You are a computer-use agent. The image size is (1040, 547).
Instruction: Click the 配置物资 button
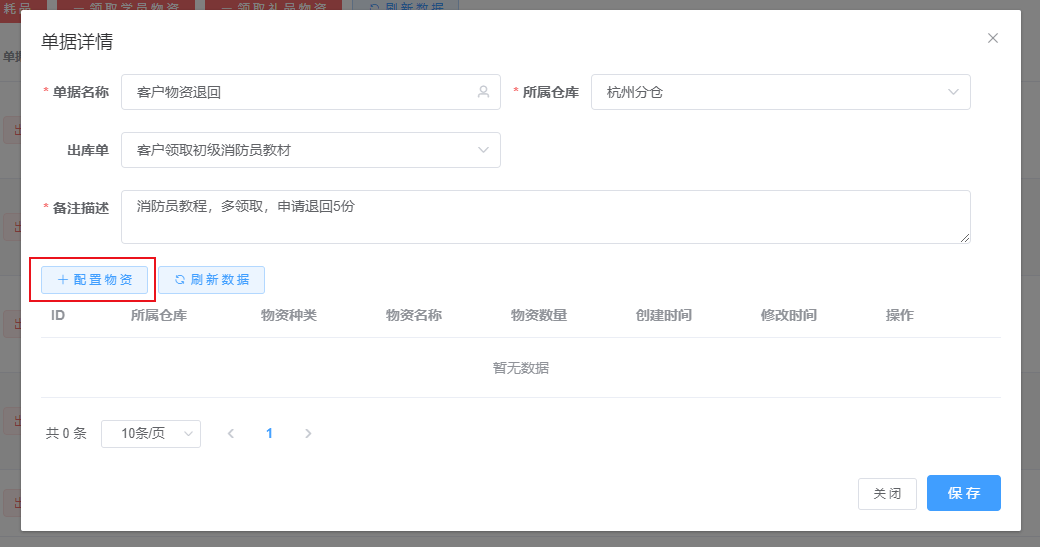tap(94, 280)
